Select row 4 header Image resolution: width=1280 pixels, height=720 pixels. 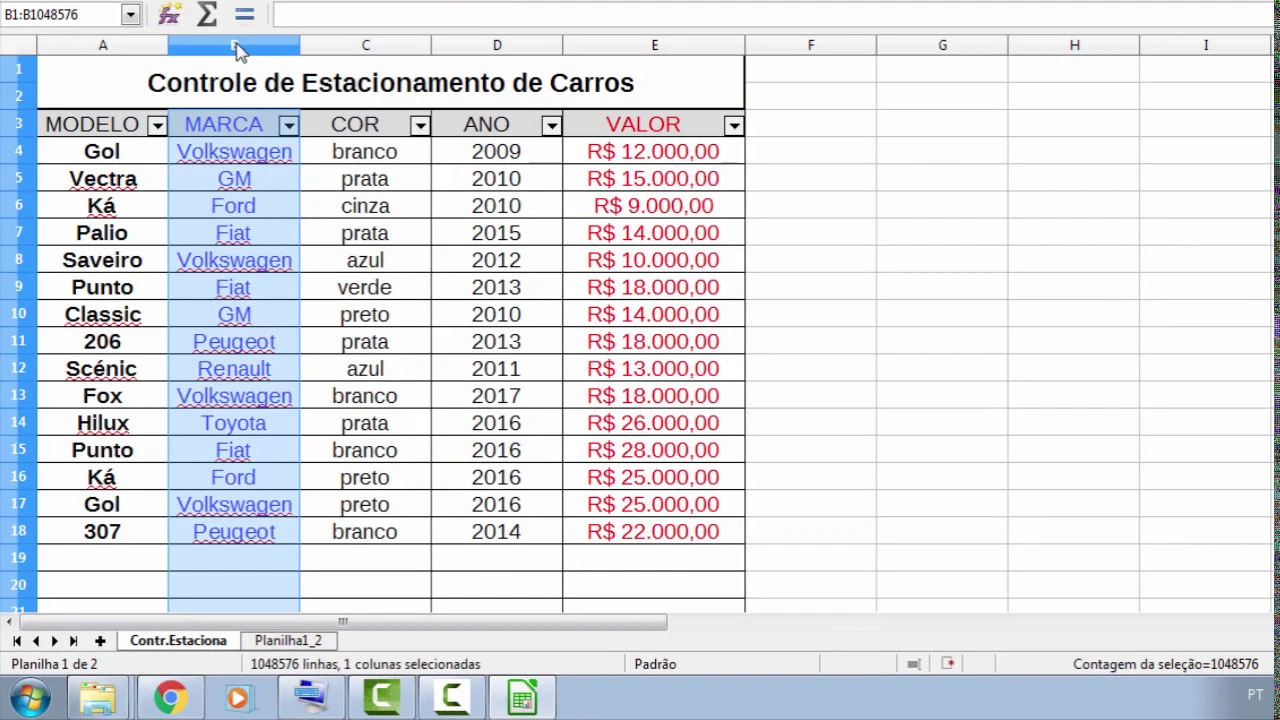18,151
